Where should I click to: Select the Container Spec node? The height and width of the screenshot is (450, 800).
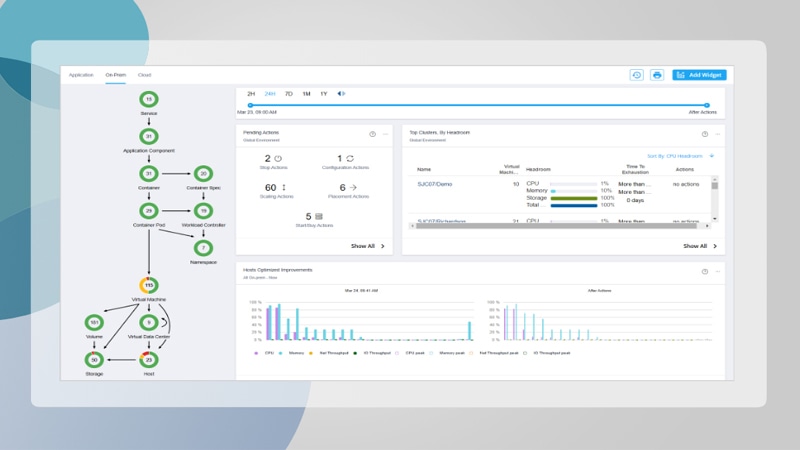point(203,173)
